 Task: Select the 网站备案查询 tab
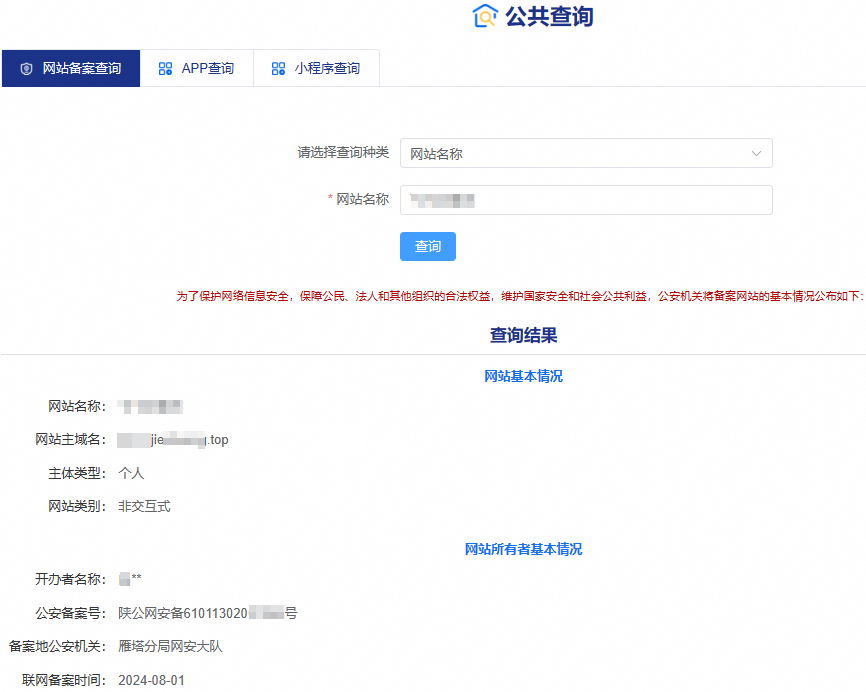70,68
